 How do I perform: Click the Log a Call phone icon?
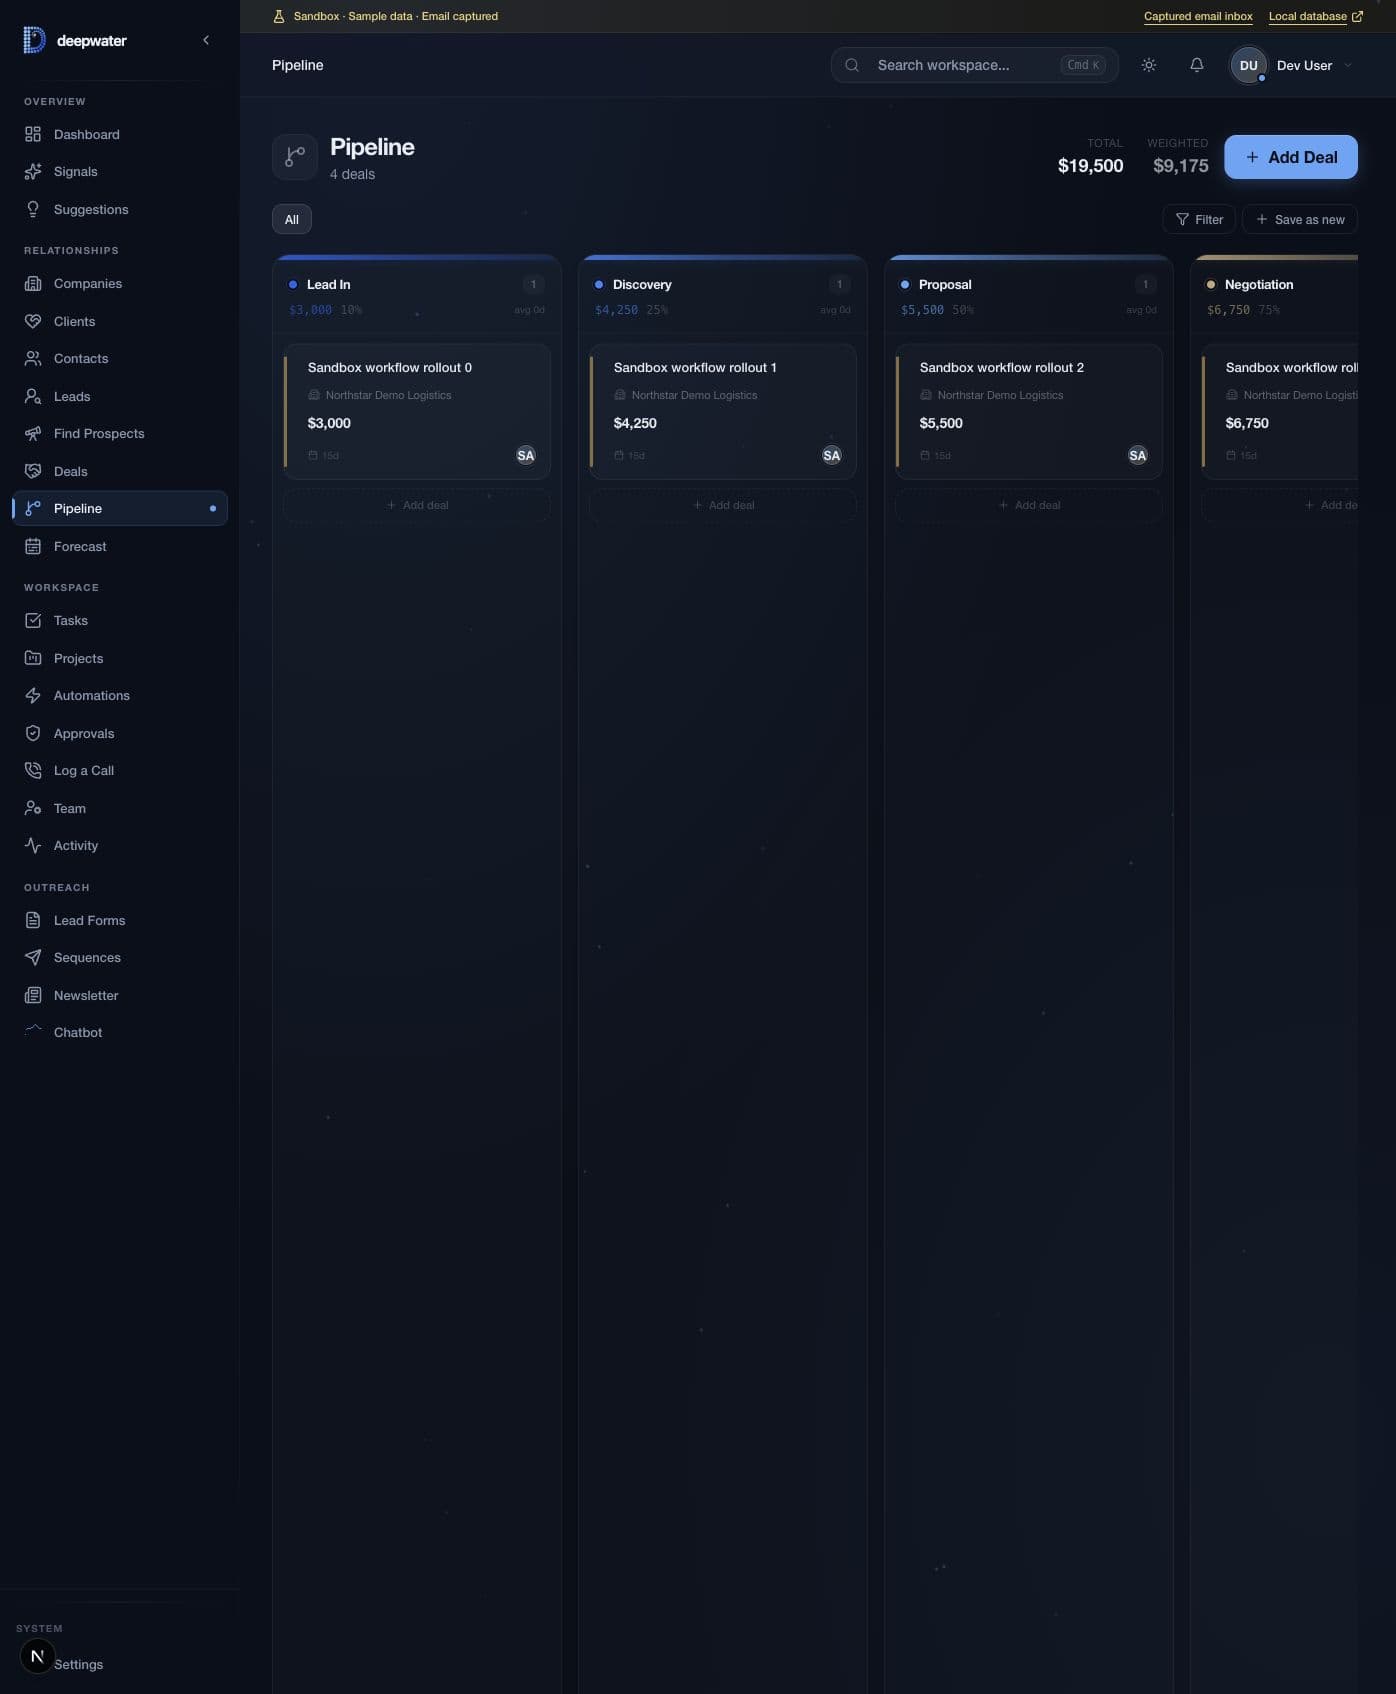pos(33,770)
